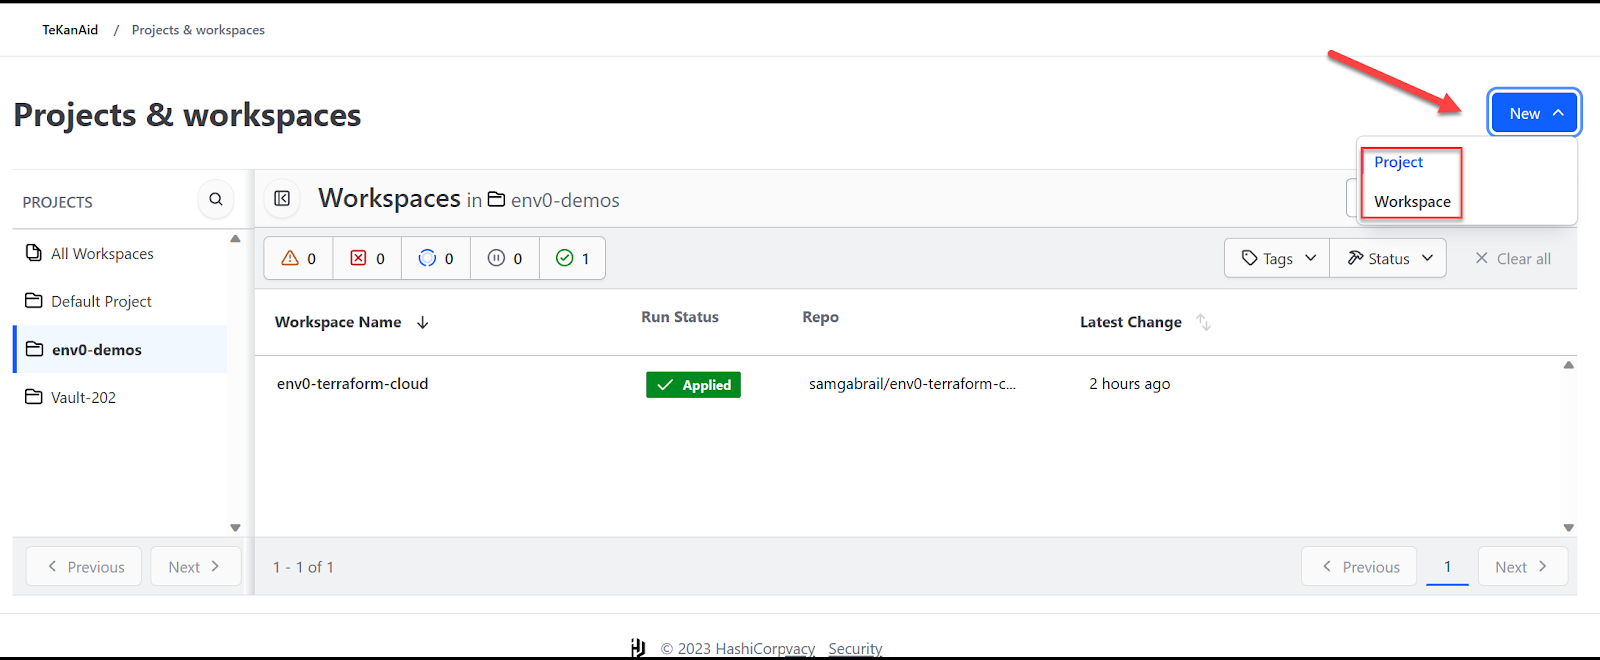The height and width of the screenshot is (660, 1600).
Task: Click the 2 hours ago cell
Action: 1129,384
